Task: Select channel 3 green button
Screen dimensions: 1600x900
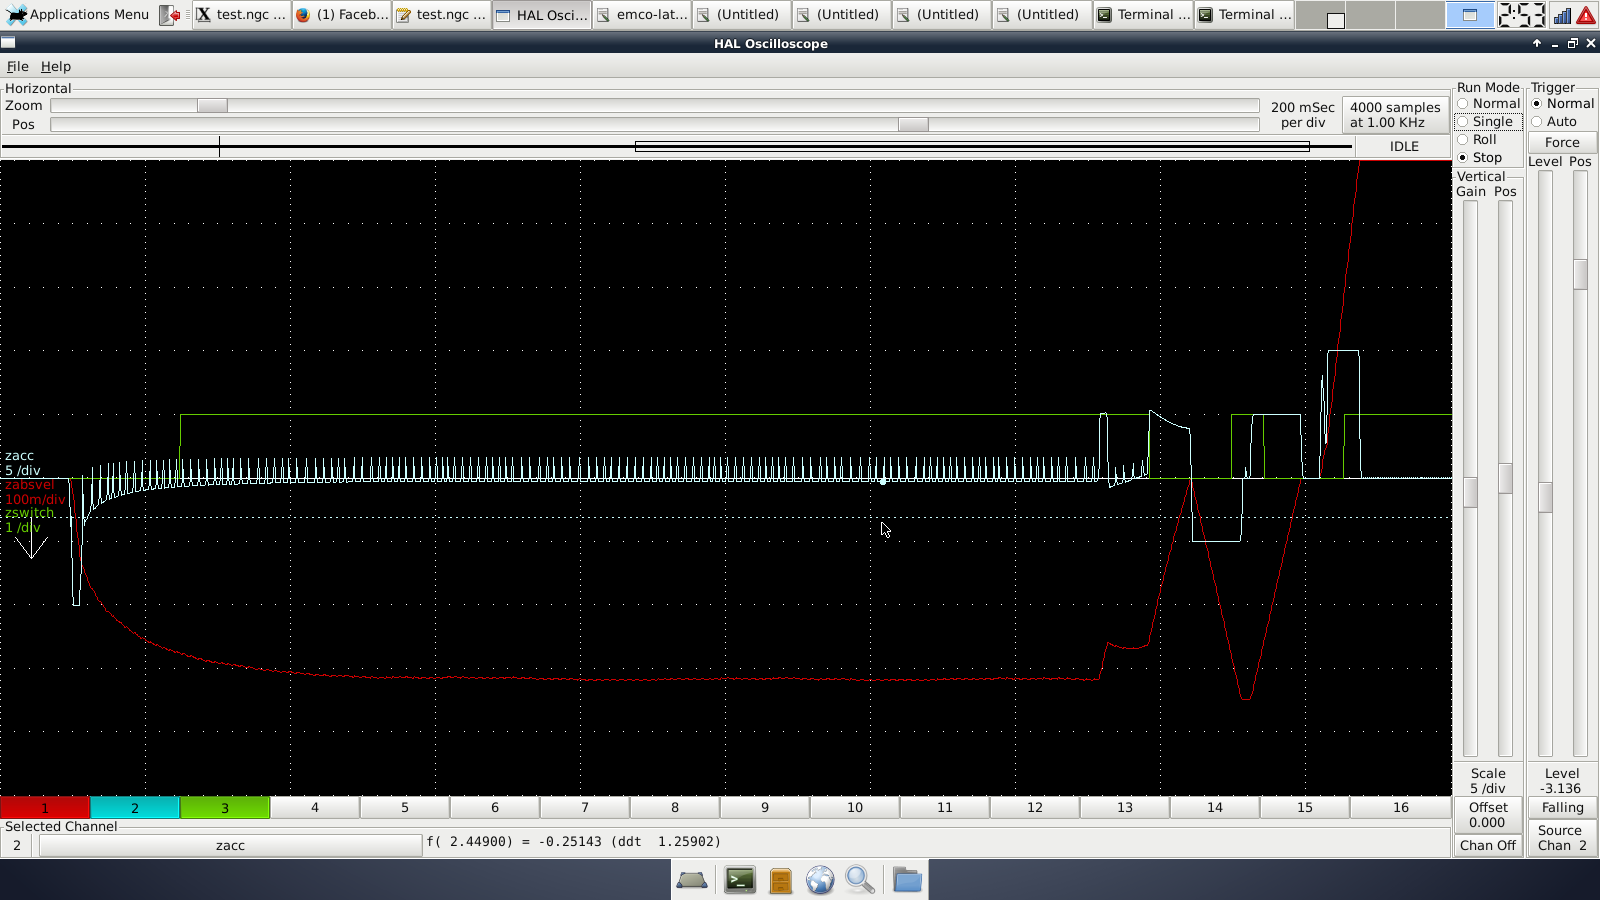Action: [x=225, y=808]
